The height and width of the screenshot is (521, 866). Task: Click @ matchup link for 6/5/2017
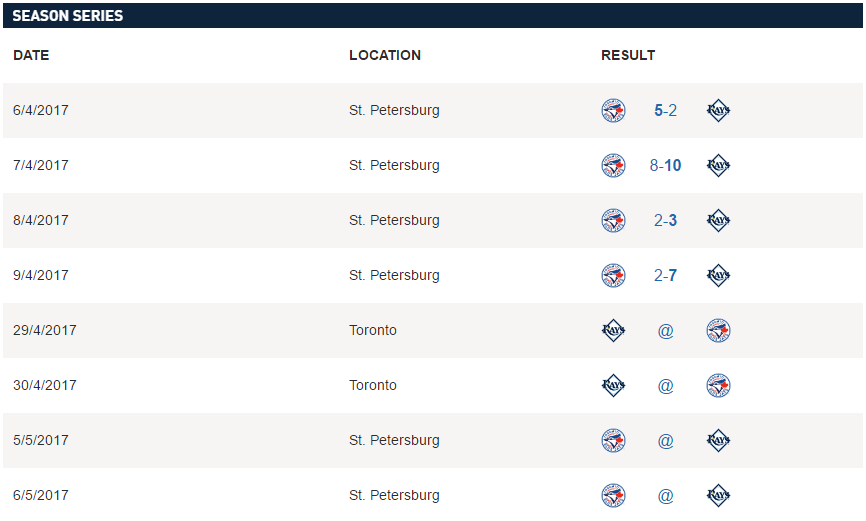(665, 496)
